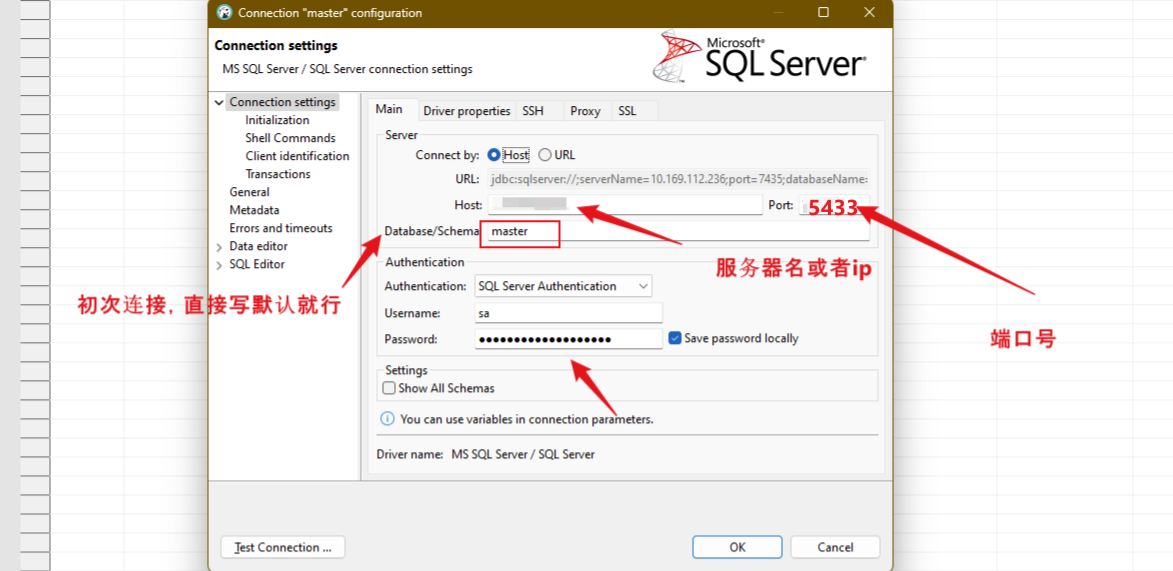Viewport: 1173px width, 571px height.
Task: Enable the Show All Schemas checkbox
Action: (389, 388)
